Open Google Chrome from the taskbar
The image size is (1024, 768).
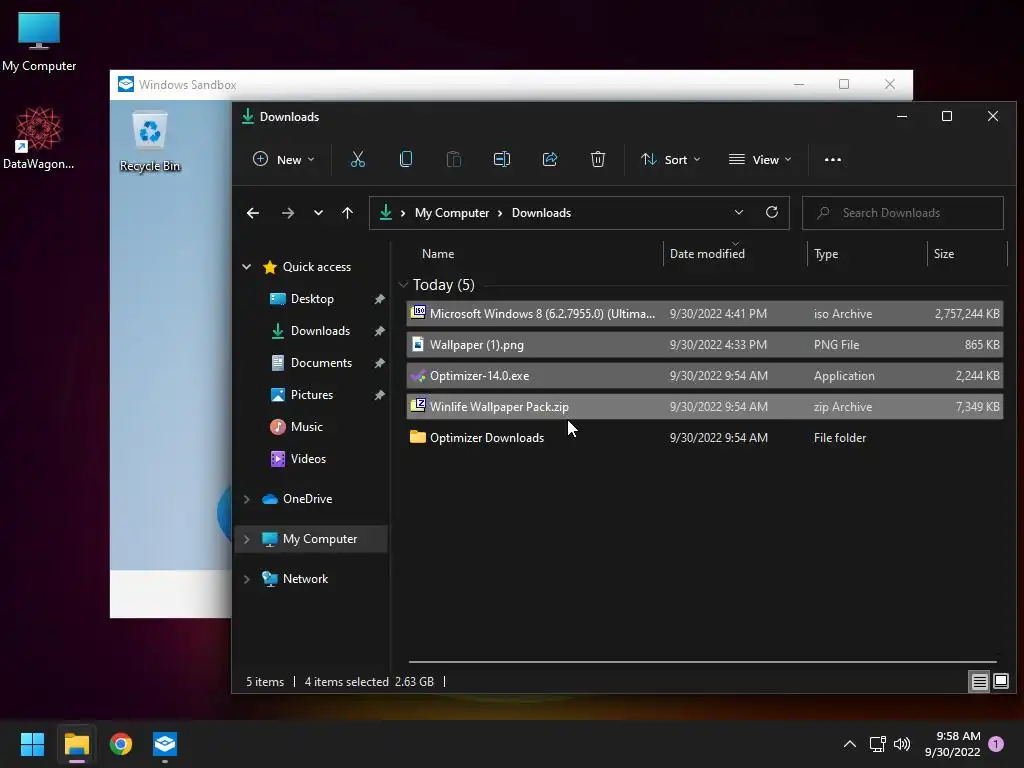pos(121,744)
